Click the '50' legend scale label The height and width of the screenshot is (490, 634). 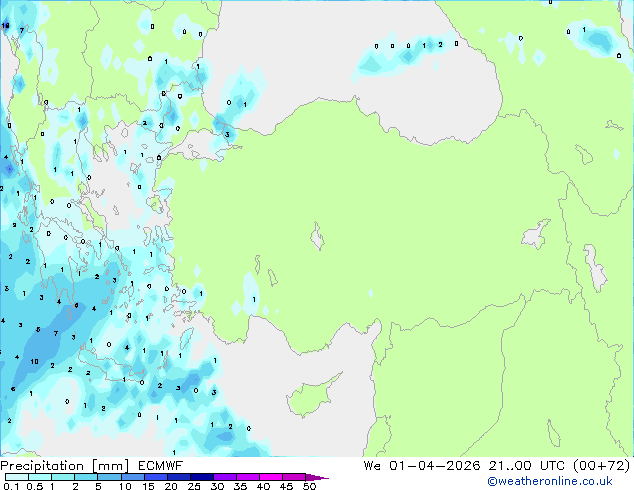[x=309, y=486]
